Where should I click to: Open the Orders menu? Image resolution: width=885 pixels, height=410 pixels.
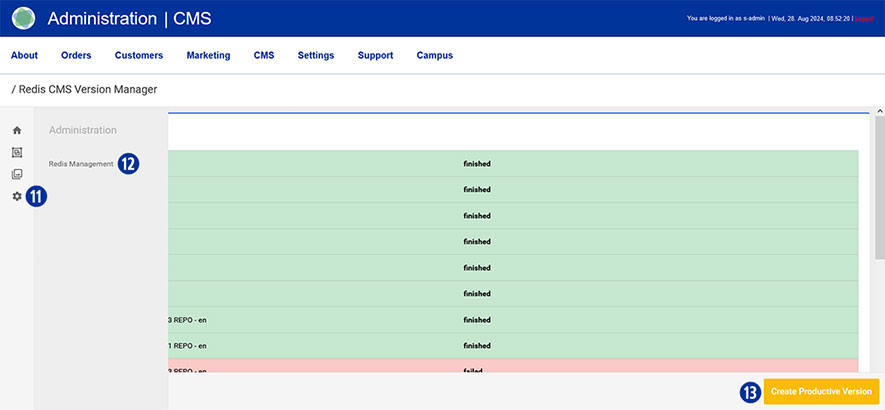click(x=76, y=55)
